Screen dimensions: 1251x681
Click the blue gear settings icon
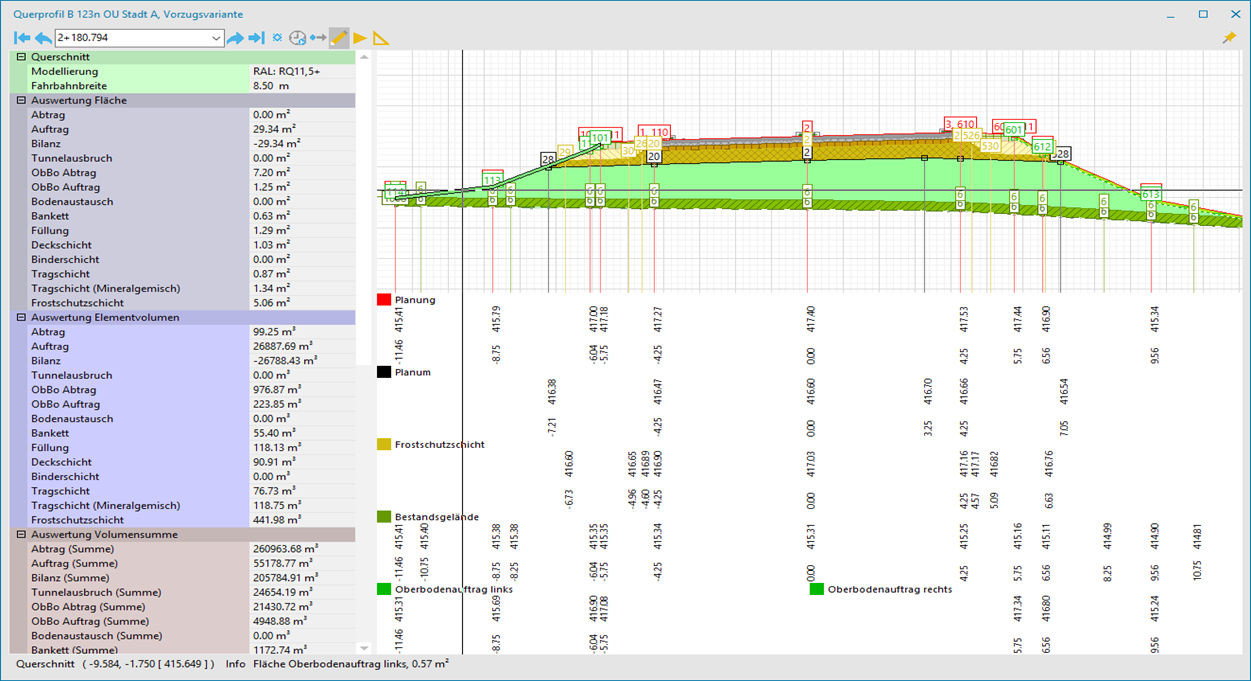click(x=277, y=38)
